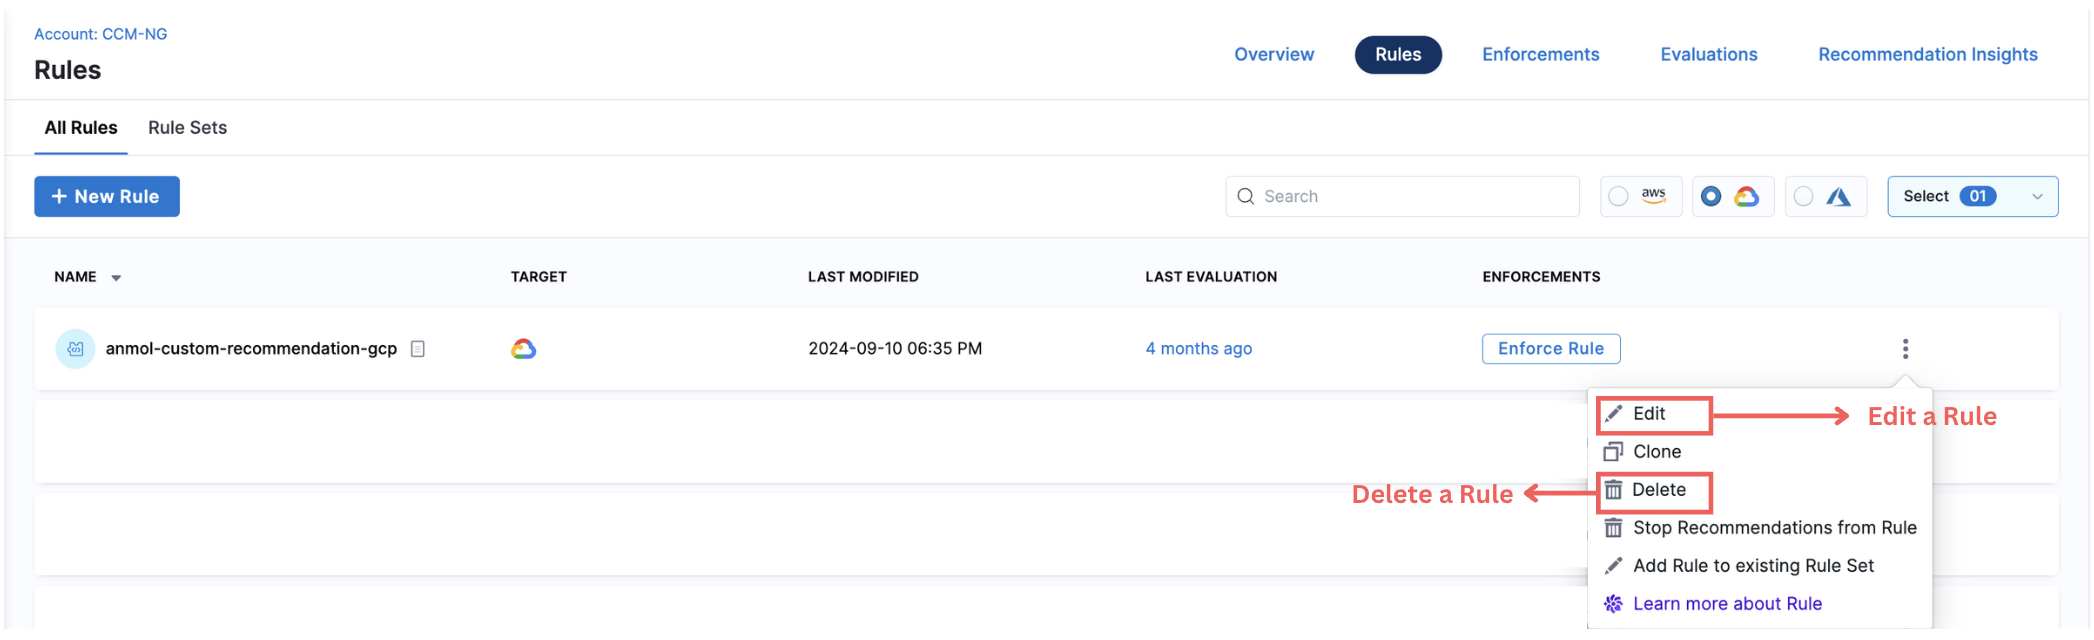This screenshot has width=2094, height=640.
Task: Click the three-dot menu for the rule row
Action: coord(1905,349)
